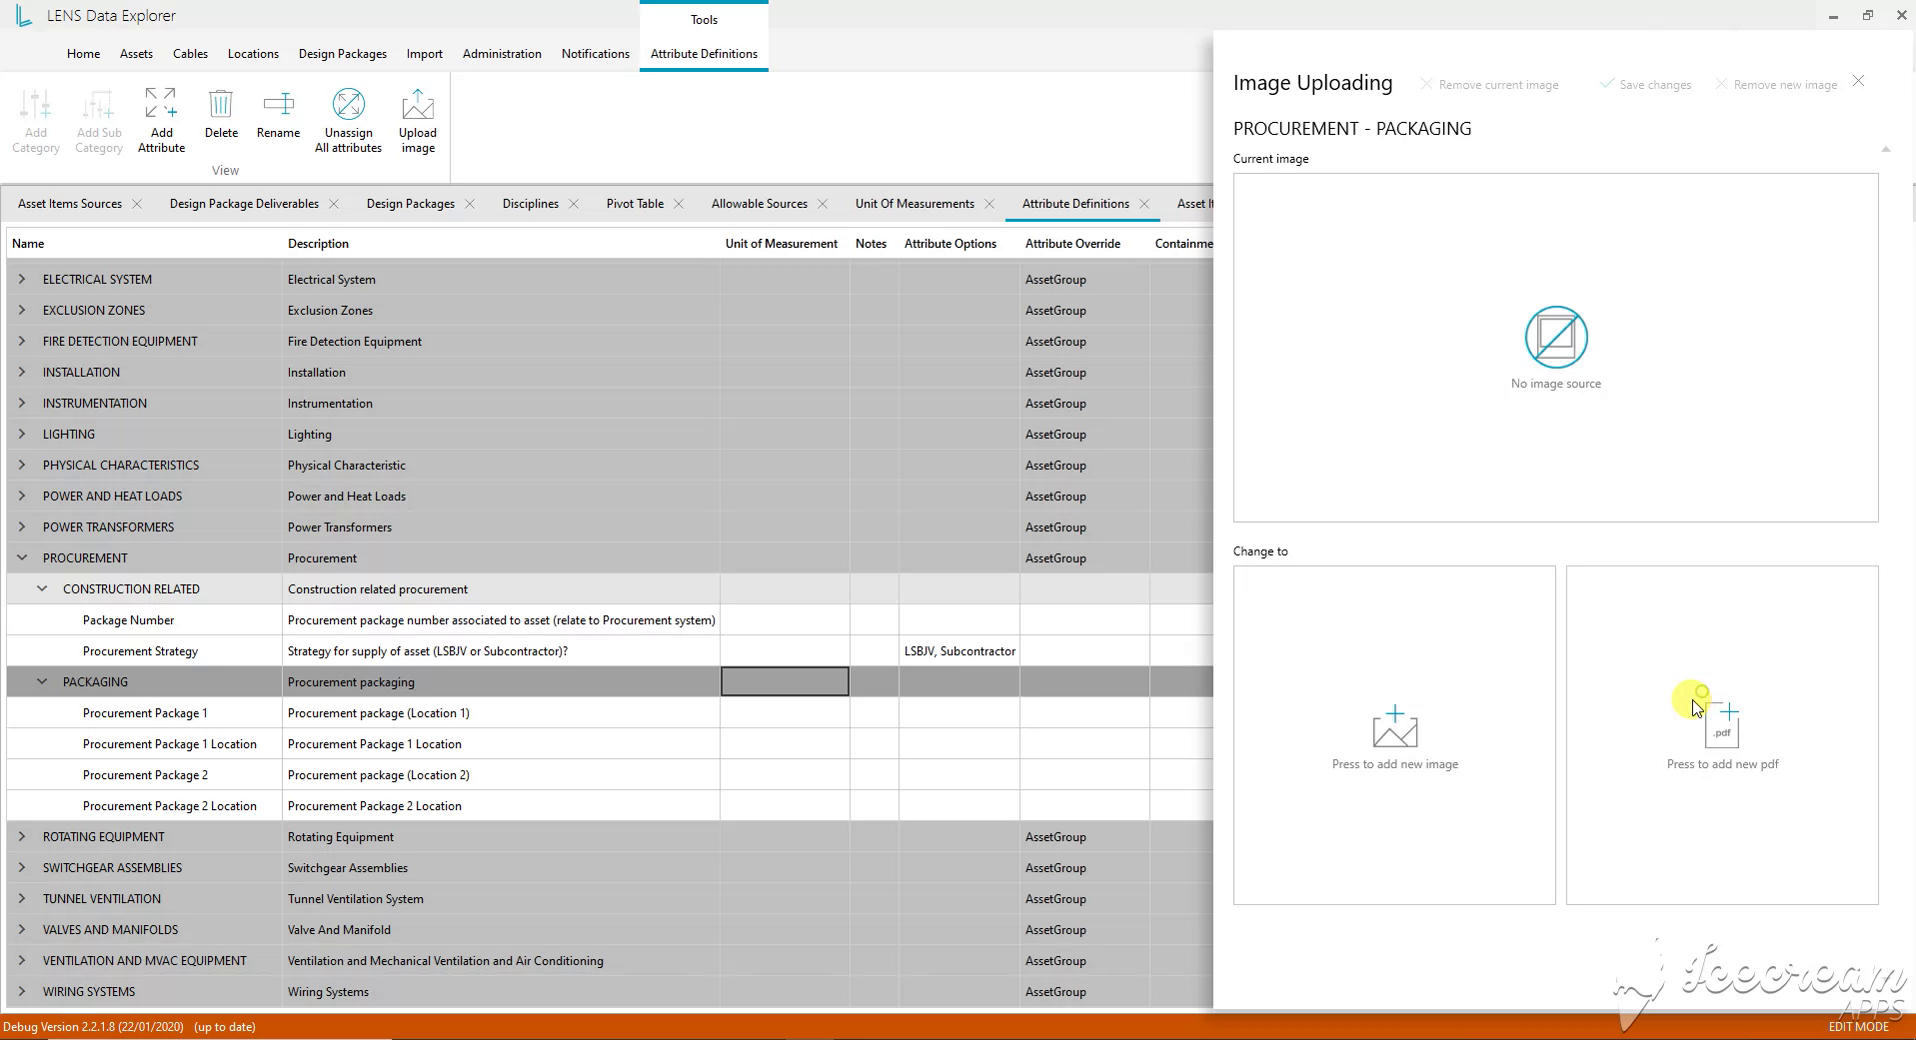
Task: Click EDIT MODE status indicator
Action: (x=1858, y=1027)
